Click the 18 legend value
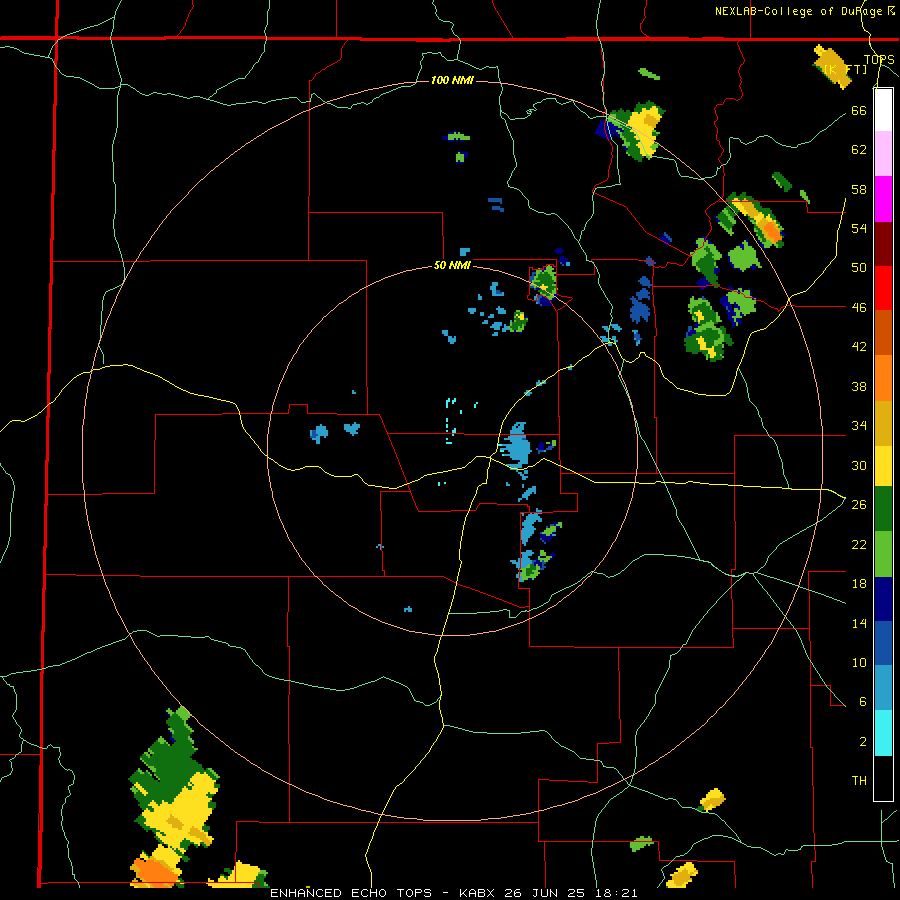The width and height of the screenshot is (900, 900). [x=859, y=584]
